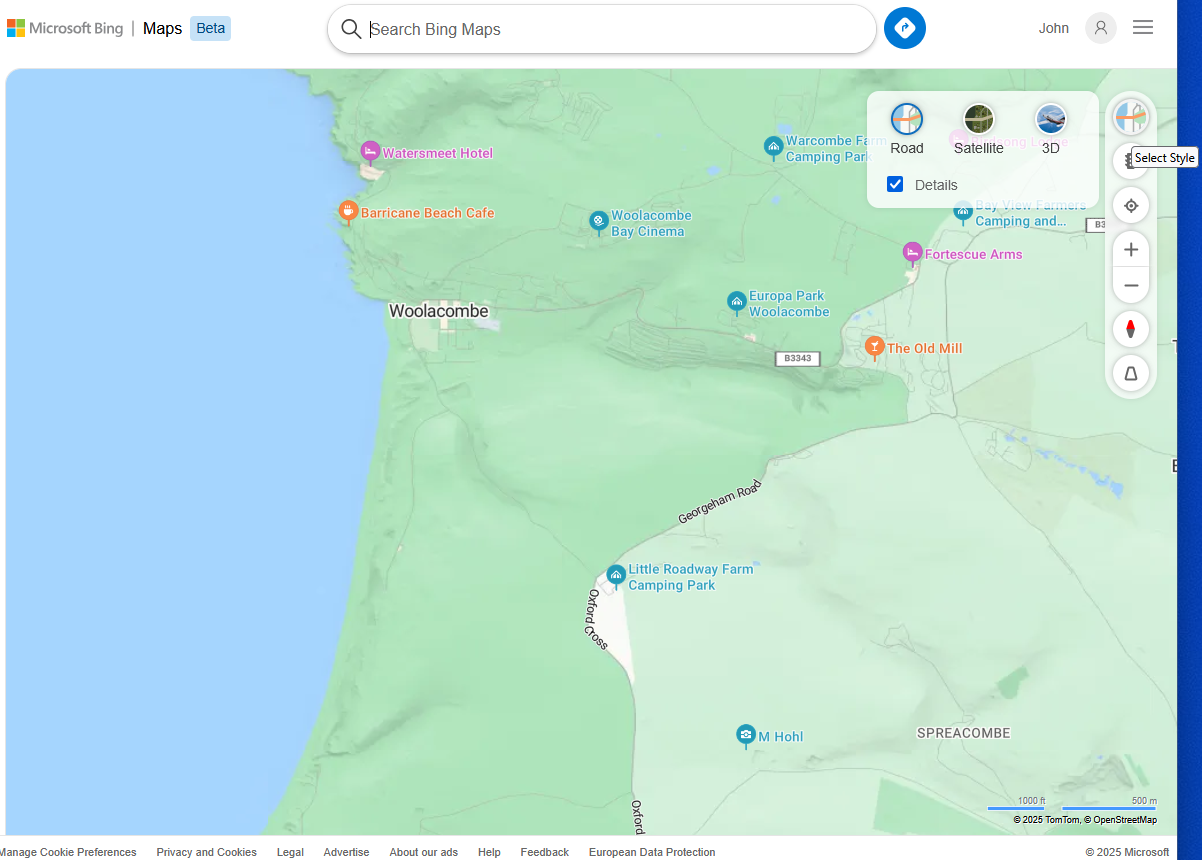Click the John user name
This screenshot has width=1202, height=860.
click(1054, 28)
